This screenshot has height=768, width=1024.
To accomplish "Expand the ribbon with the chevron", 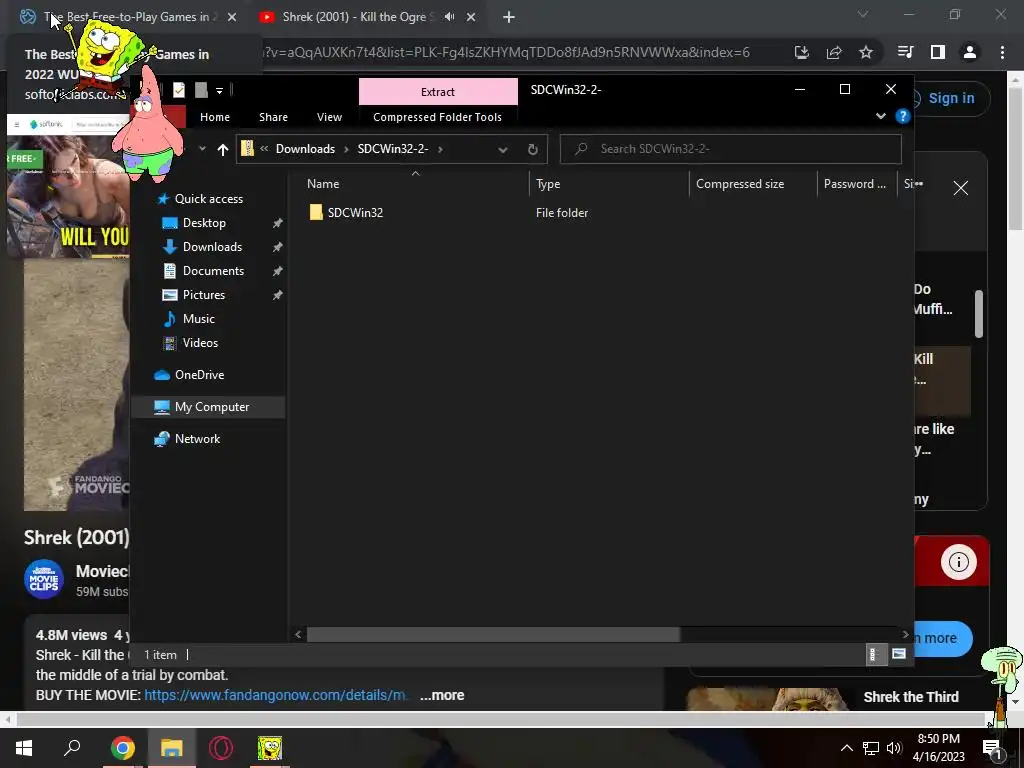I will pyautogui.click(x=880, y=116).
